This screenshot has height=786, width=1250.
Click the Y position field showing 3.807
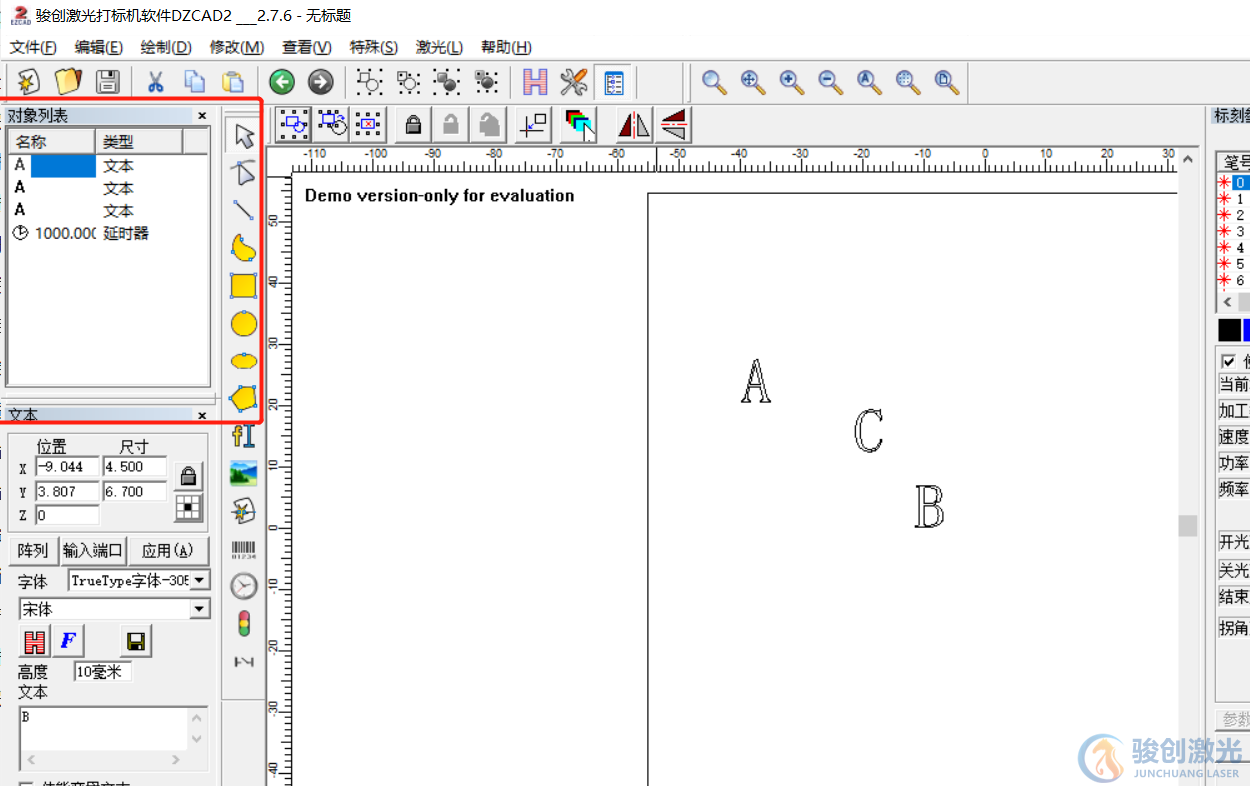tap(67, 491)
